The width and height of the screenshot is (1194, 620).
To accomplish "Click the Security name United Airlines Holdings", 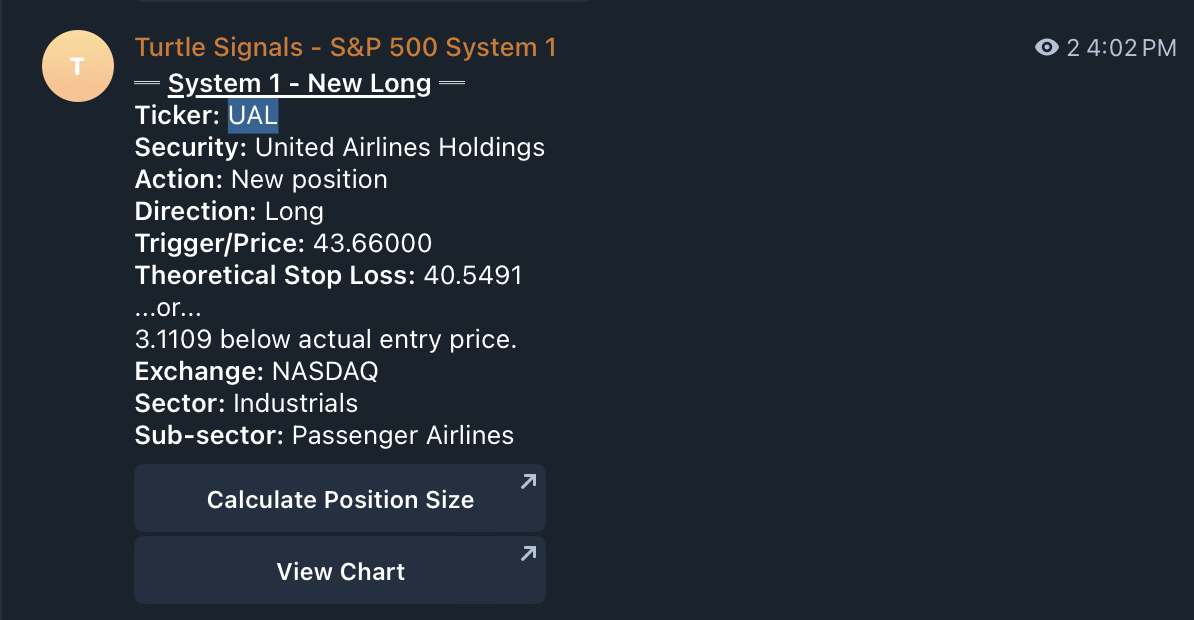I will (399, 147).
